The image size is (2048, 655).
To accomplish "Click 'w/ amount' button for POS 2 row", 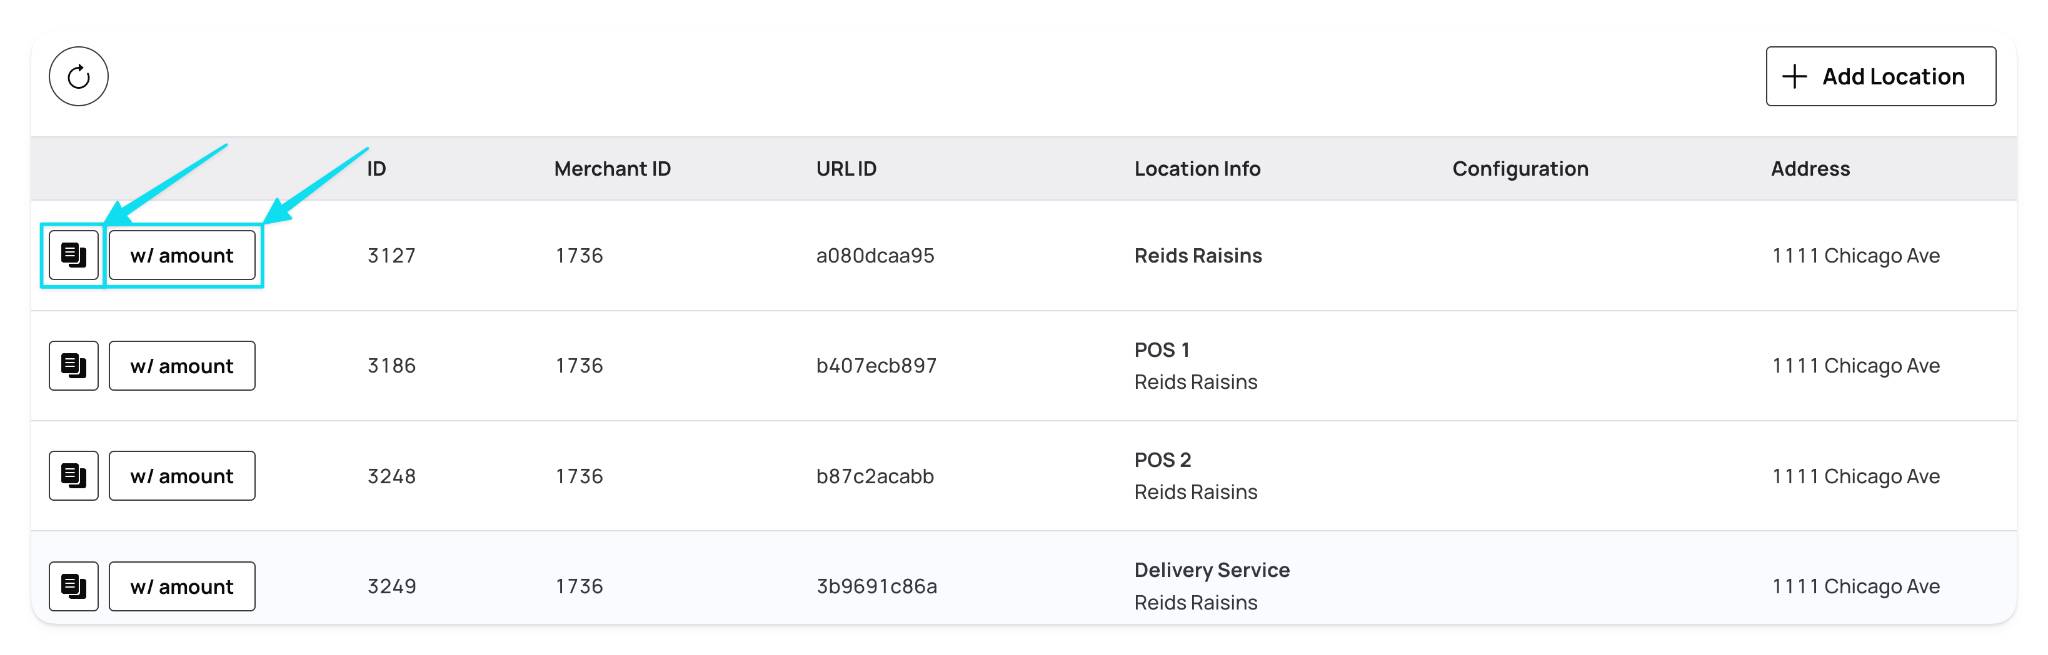I will (182, 476).
